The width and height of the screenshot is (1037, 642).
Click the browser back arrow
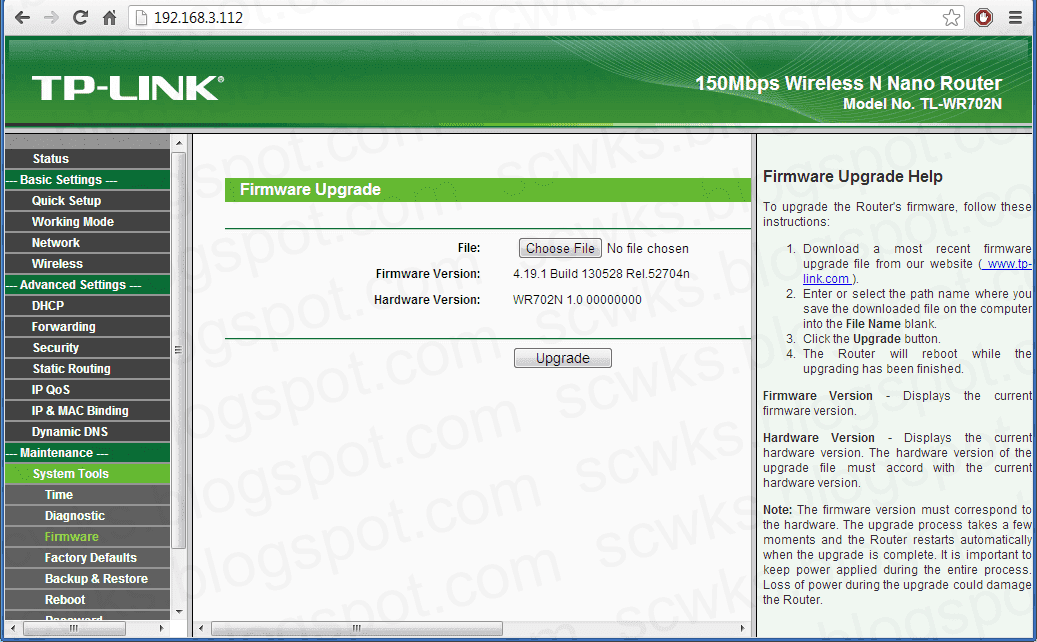pos(21,17)
